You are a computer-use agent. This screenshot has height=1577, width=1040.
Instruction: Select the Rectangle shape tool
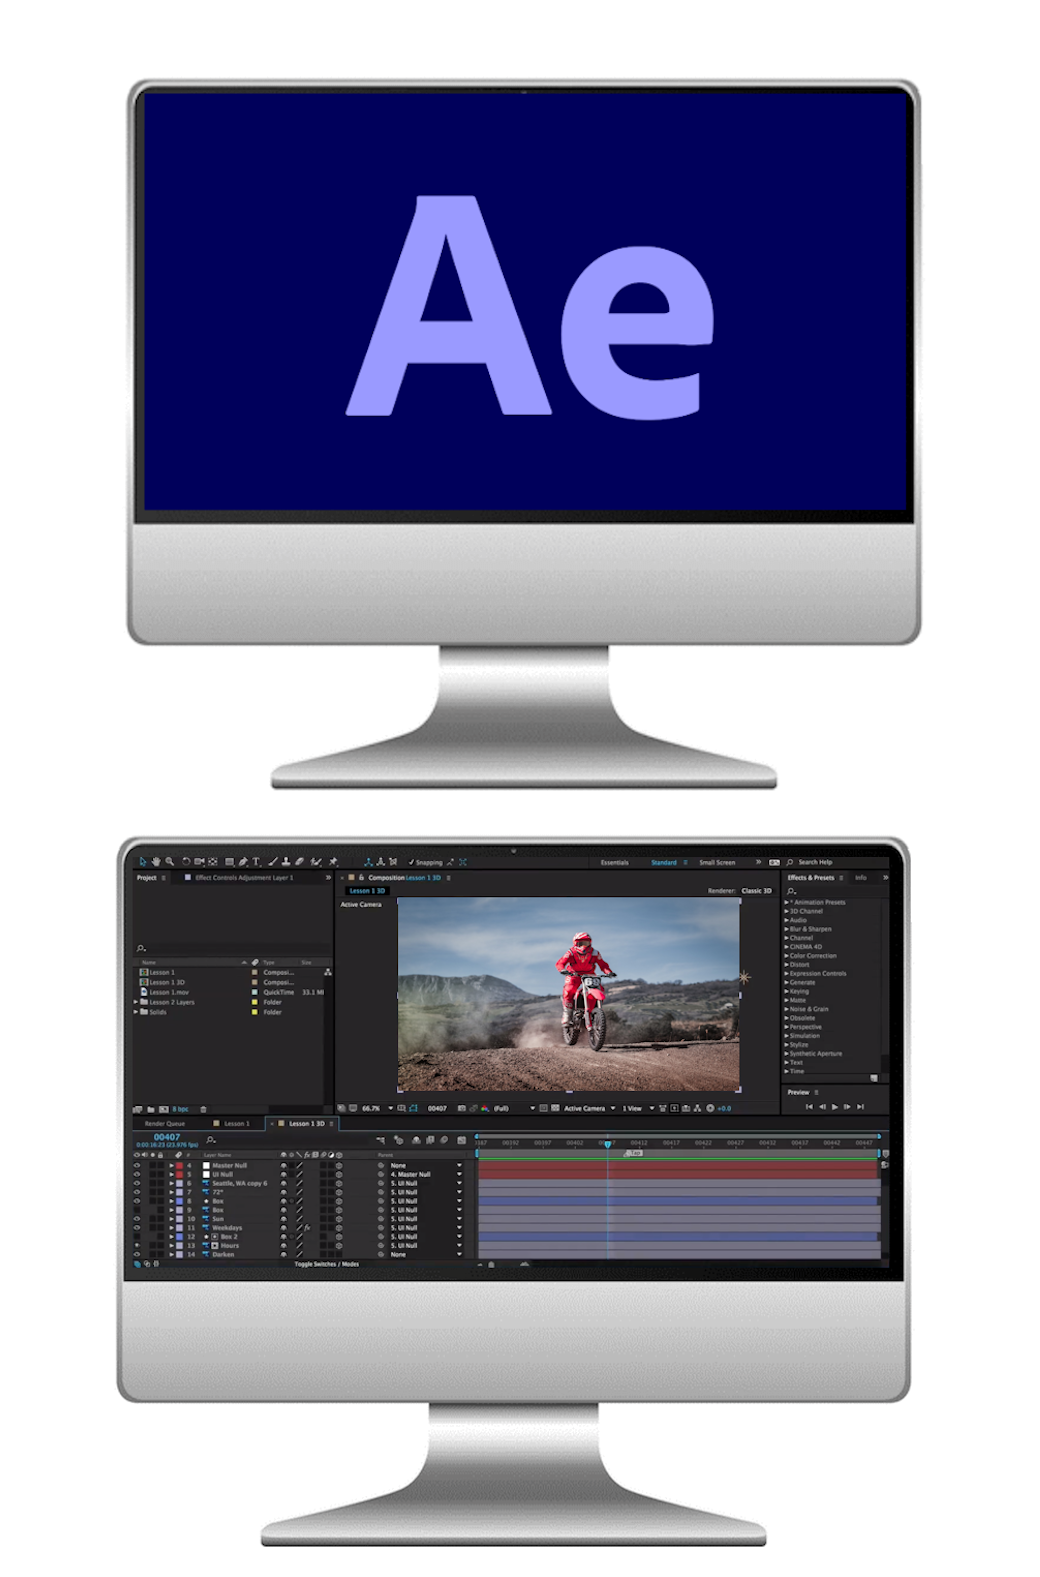point(229,862)
